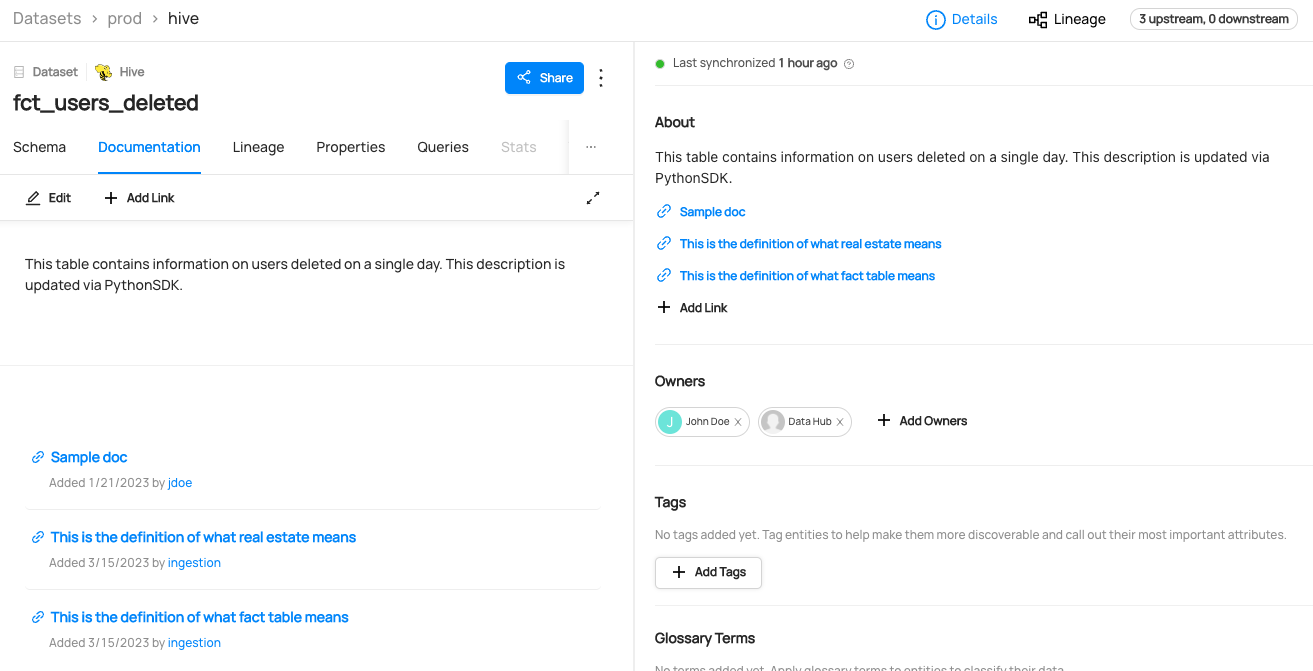The image size is (1313, 671).
Task: Click the synchronization help icon after '1 hour ago'
Action: 848,63
